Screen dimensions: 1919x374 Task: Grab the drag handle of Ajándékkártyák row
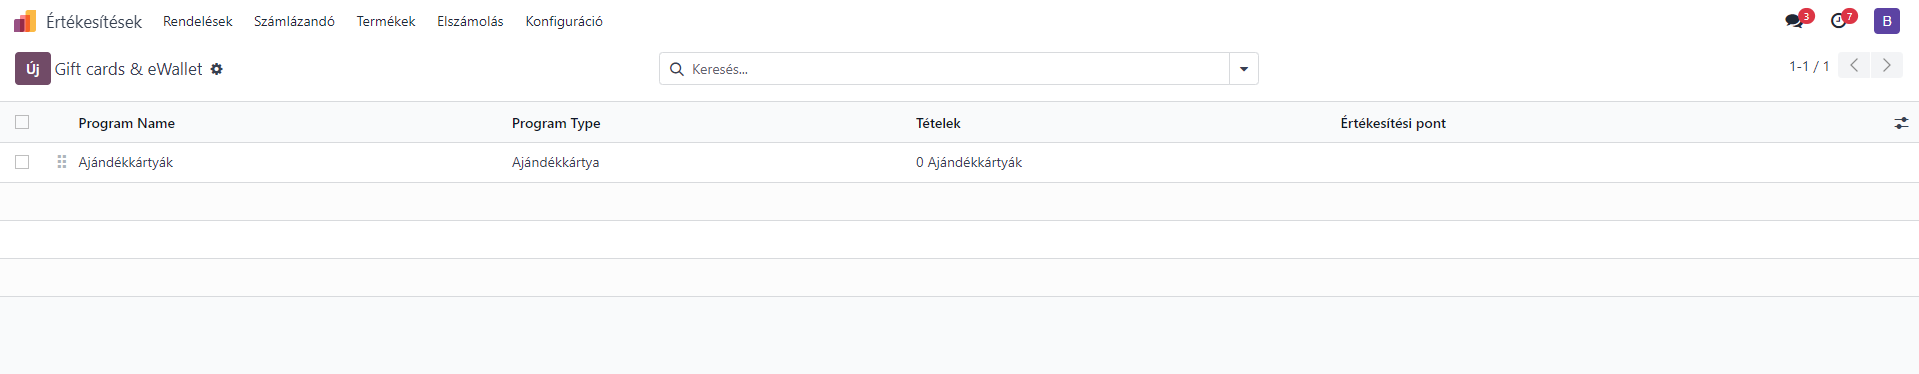(62, 162)
